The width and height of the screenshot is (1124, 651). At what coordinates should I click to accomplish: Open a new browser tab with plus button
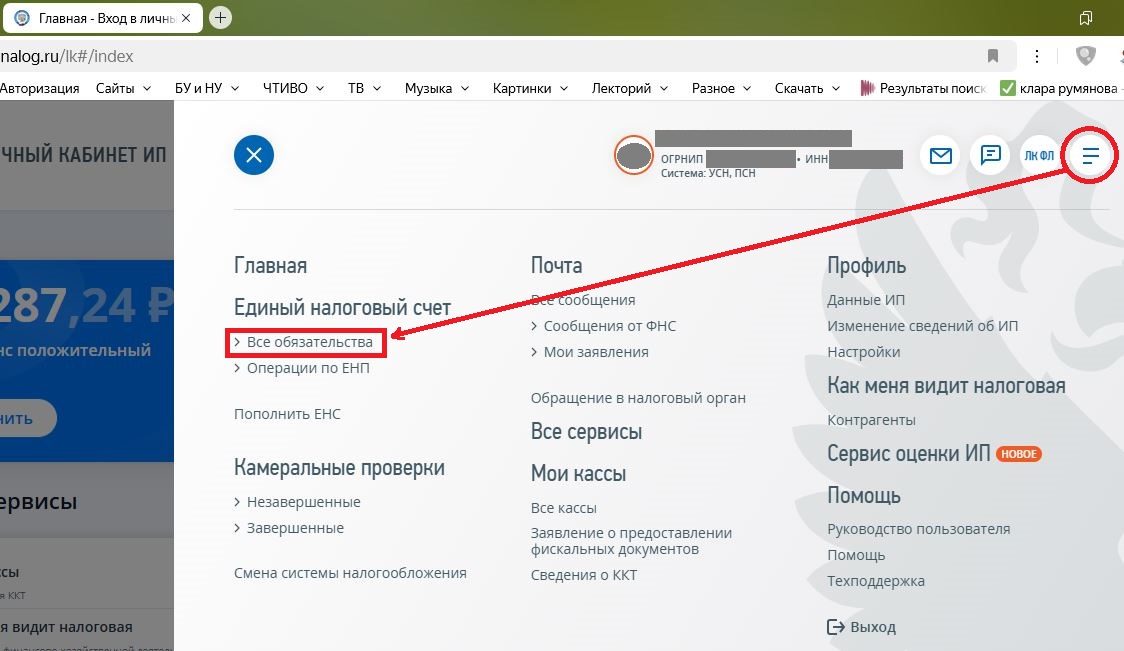click(220, 18)
